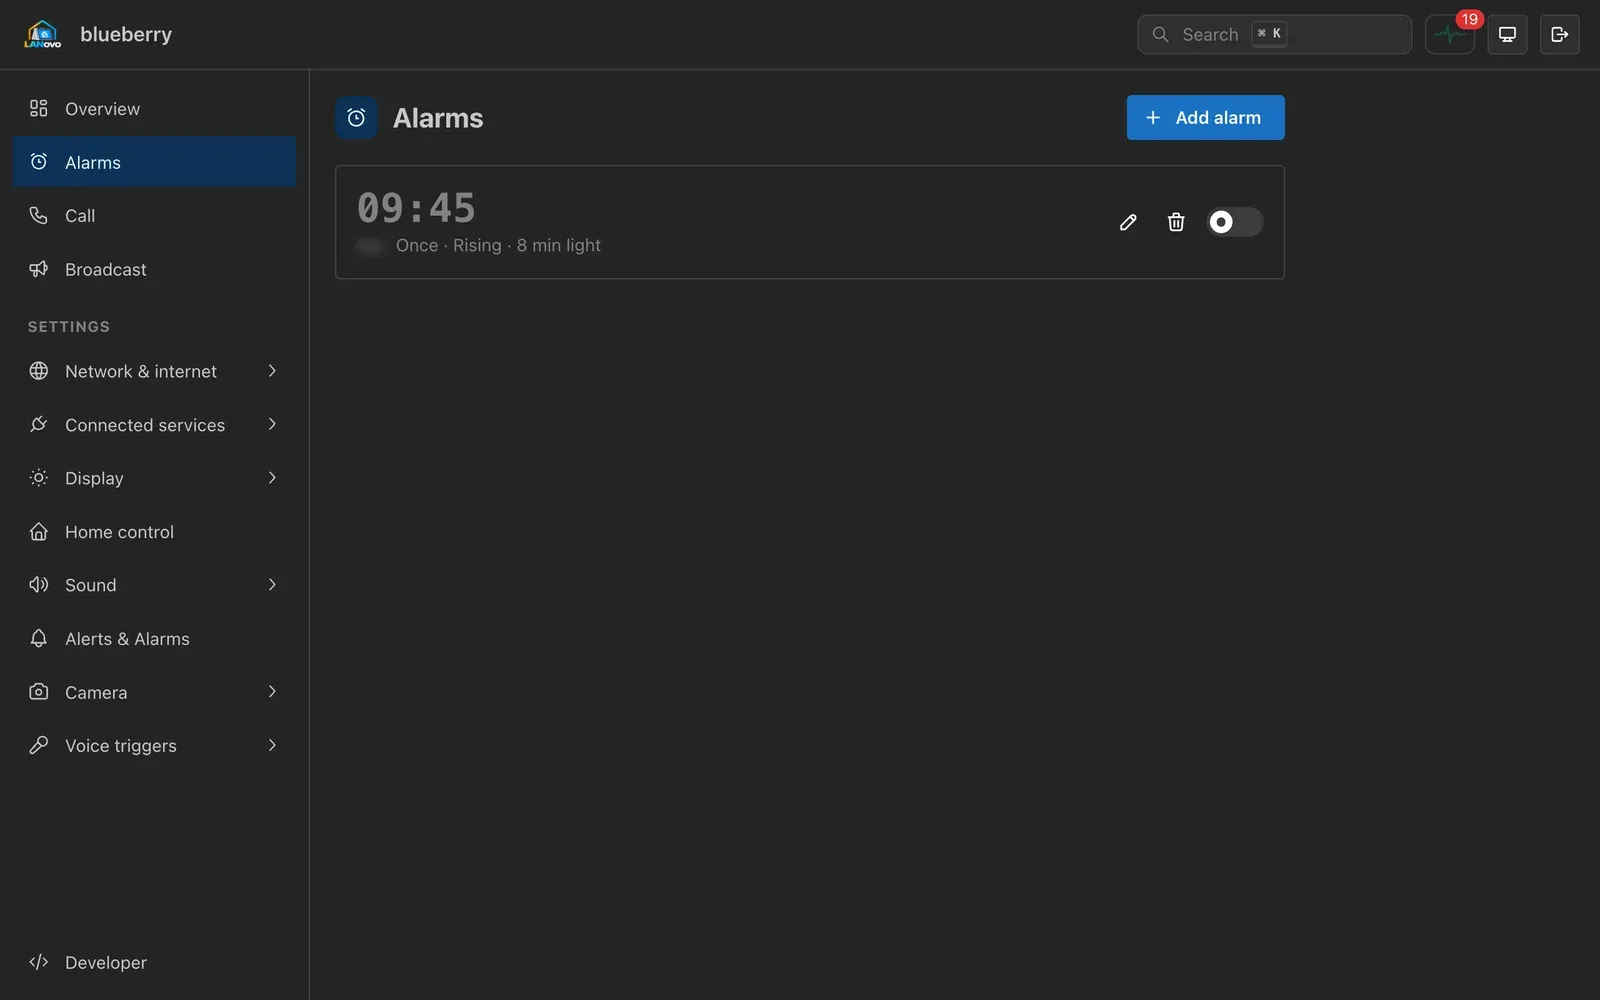Screen dimensions: 1600x1000
Task: Click the Alarms page heading
Action: 438,118
